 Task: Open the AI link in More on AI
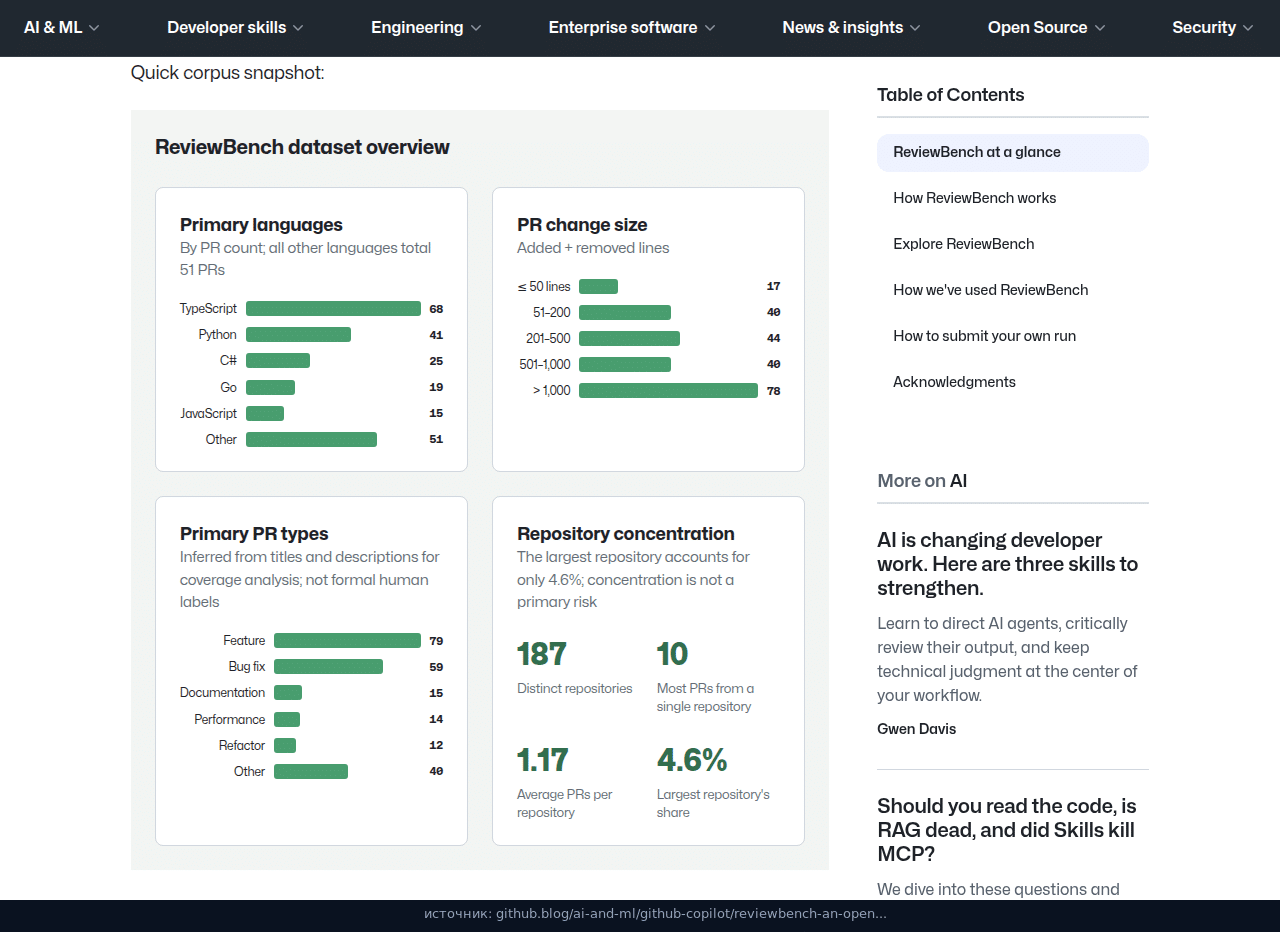pos(958,481)
